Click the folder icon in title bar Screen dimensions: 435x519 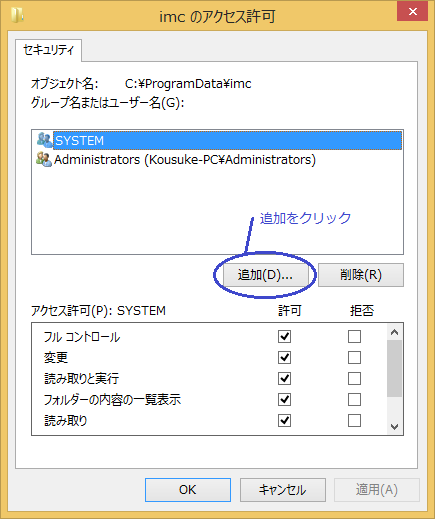[x=17, y=15]
